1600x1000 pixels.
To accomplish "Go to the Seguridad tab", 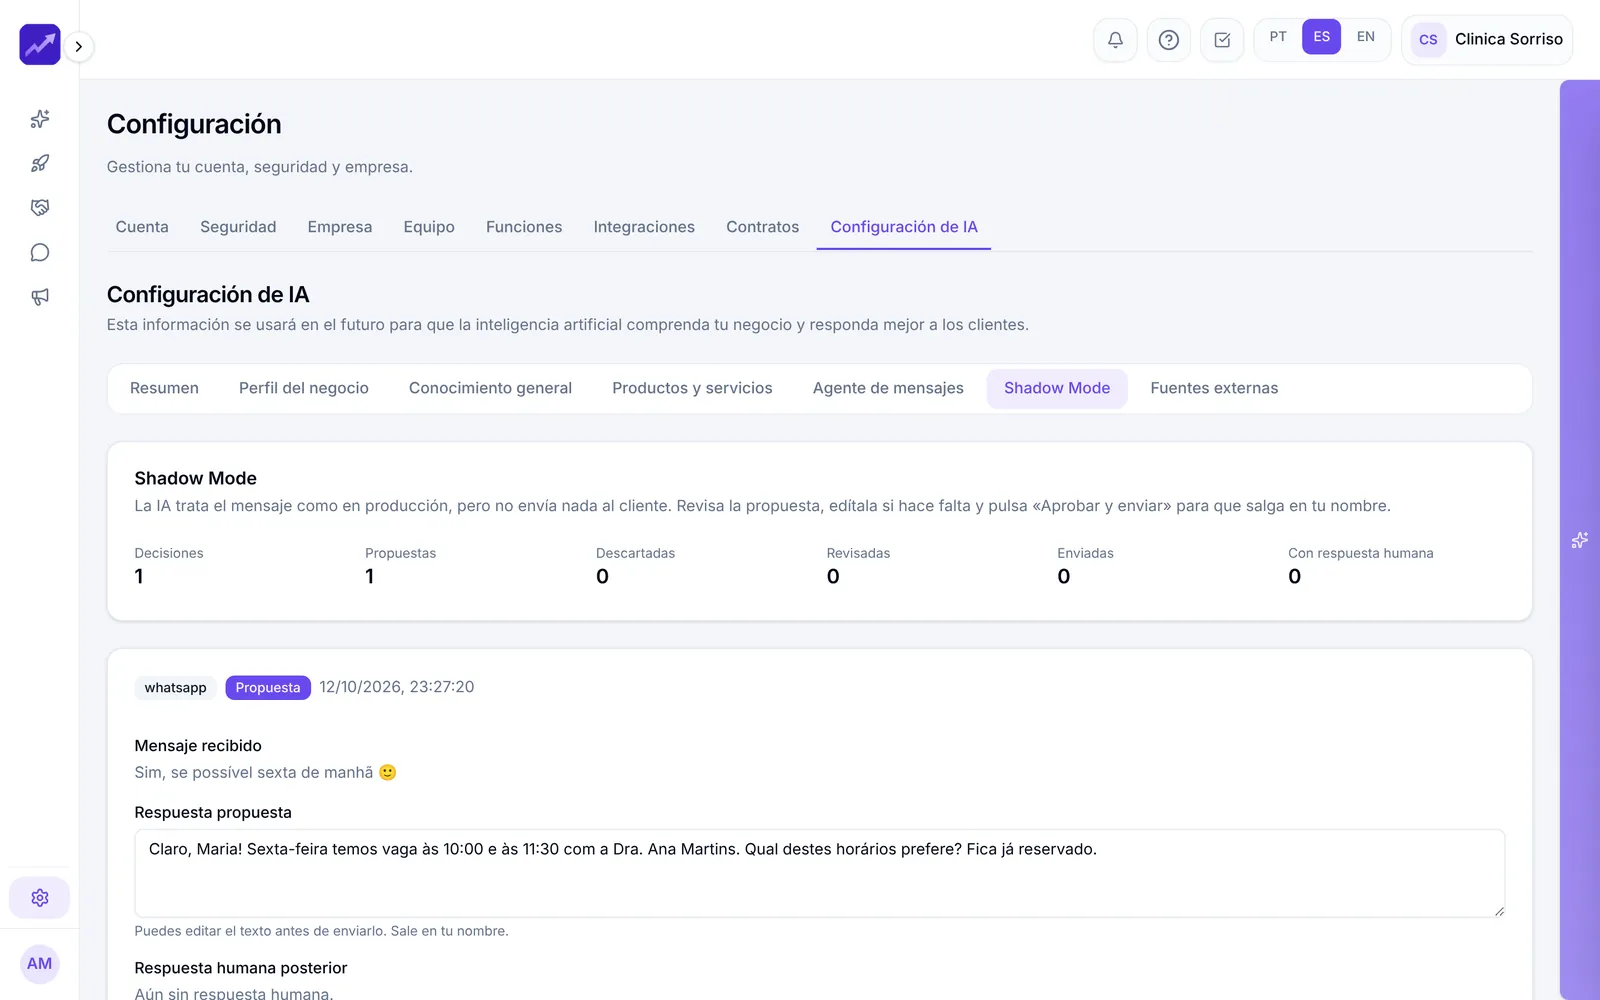I will coord(238,227).
